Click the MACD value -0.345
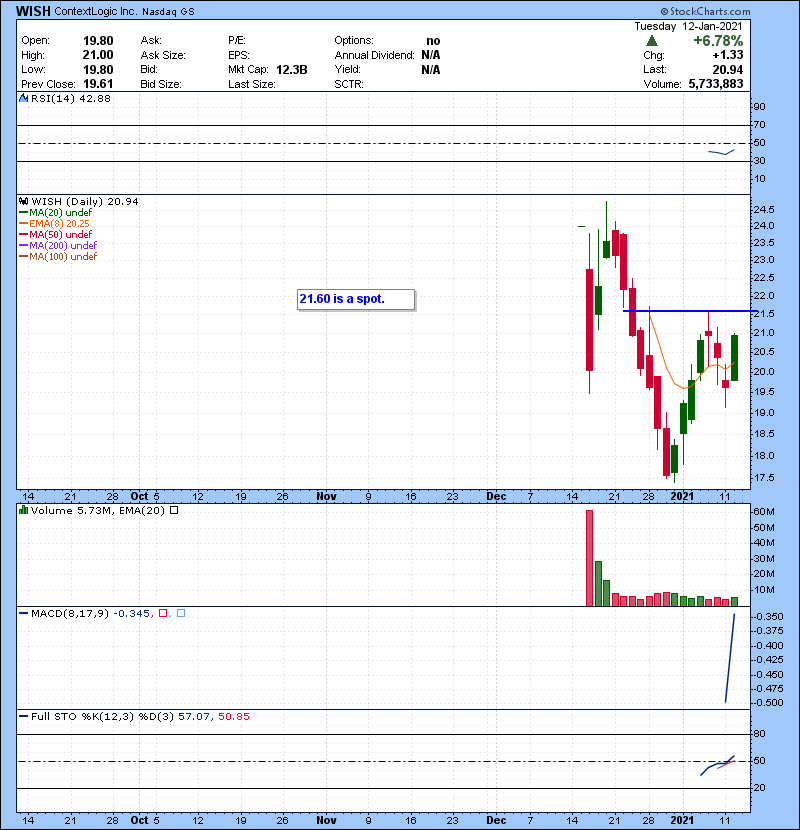The height and width of the screenshot is (830, 800). [x=131, y=613]
